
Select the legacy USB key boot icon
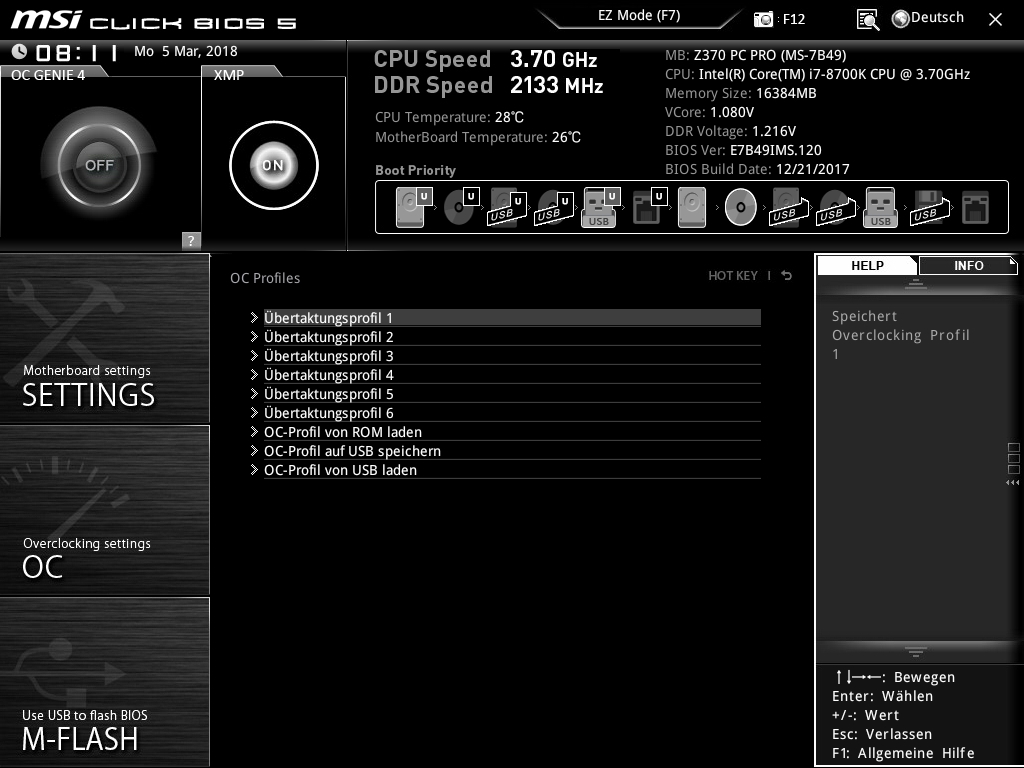click(x=881, y=208)
